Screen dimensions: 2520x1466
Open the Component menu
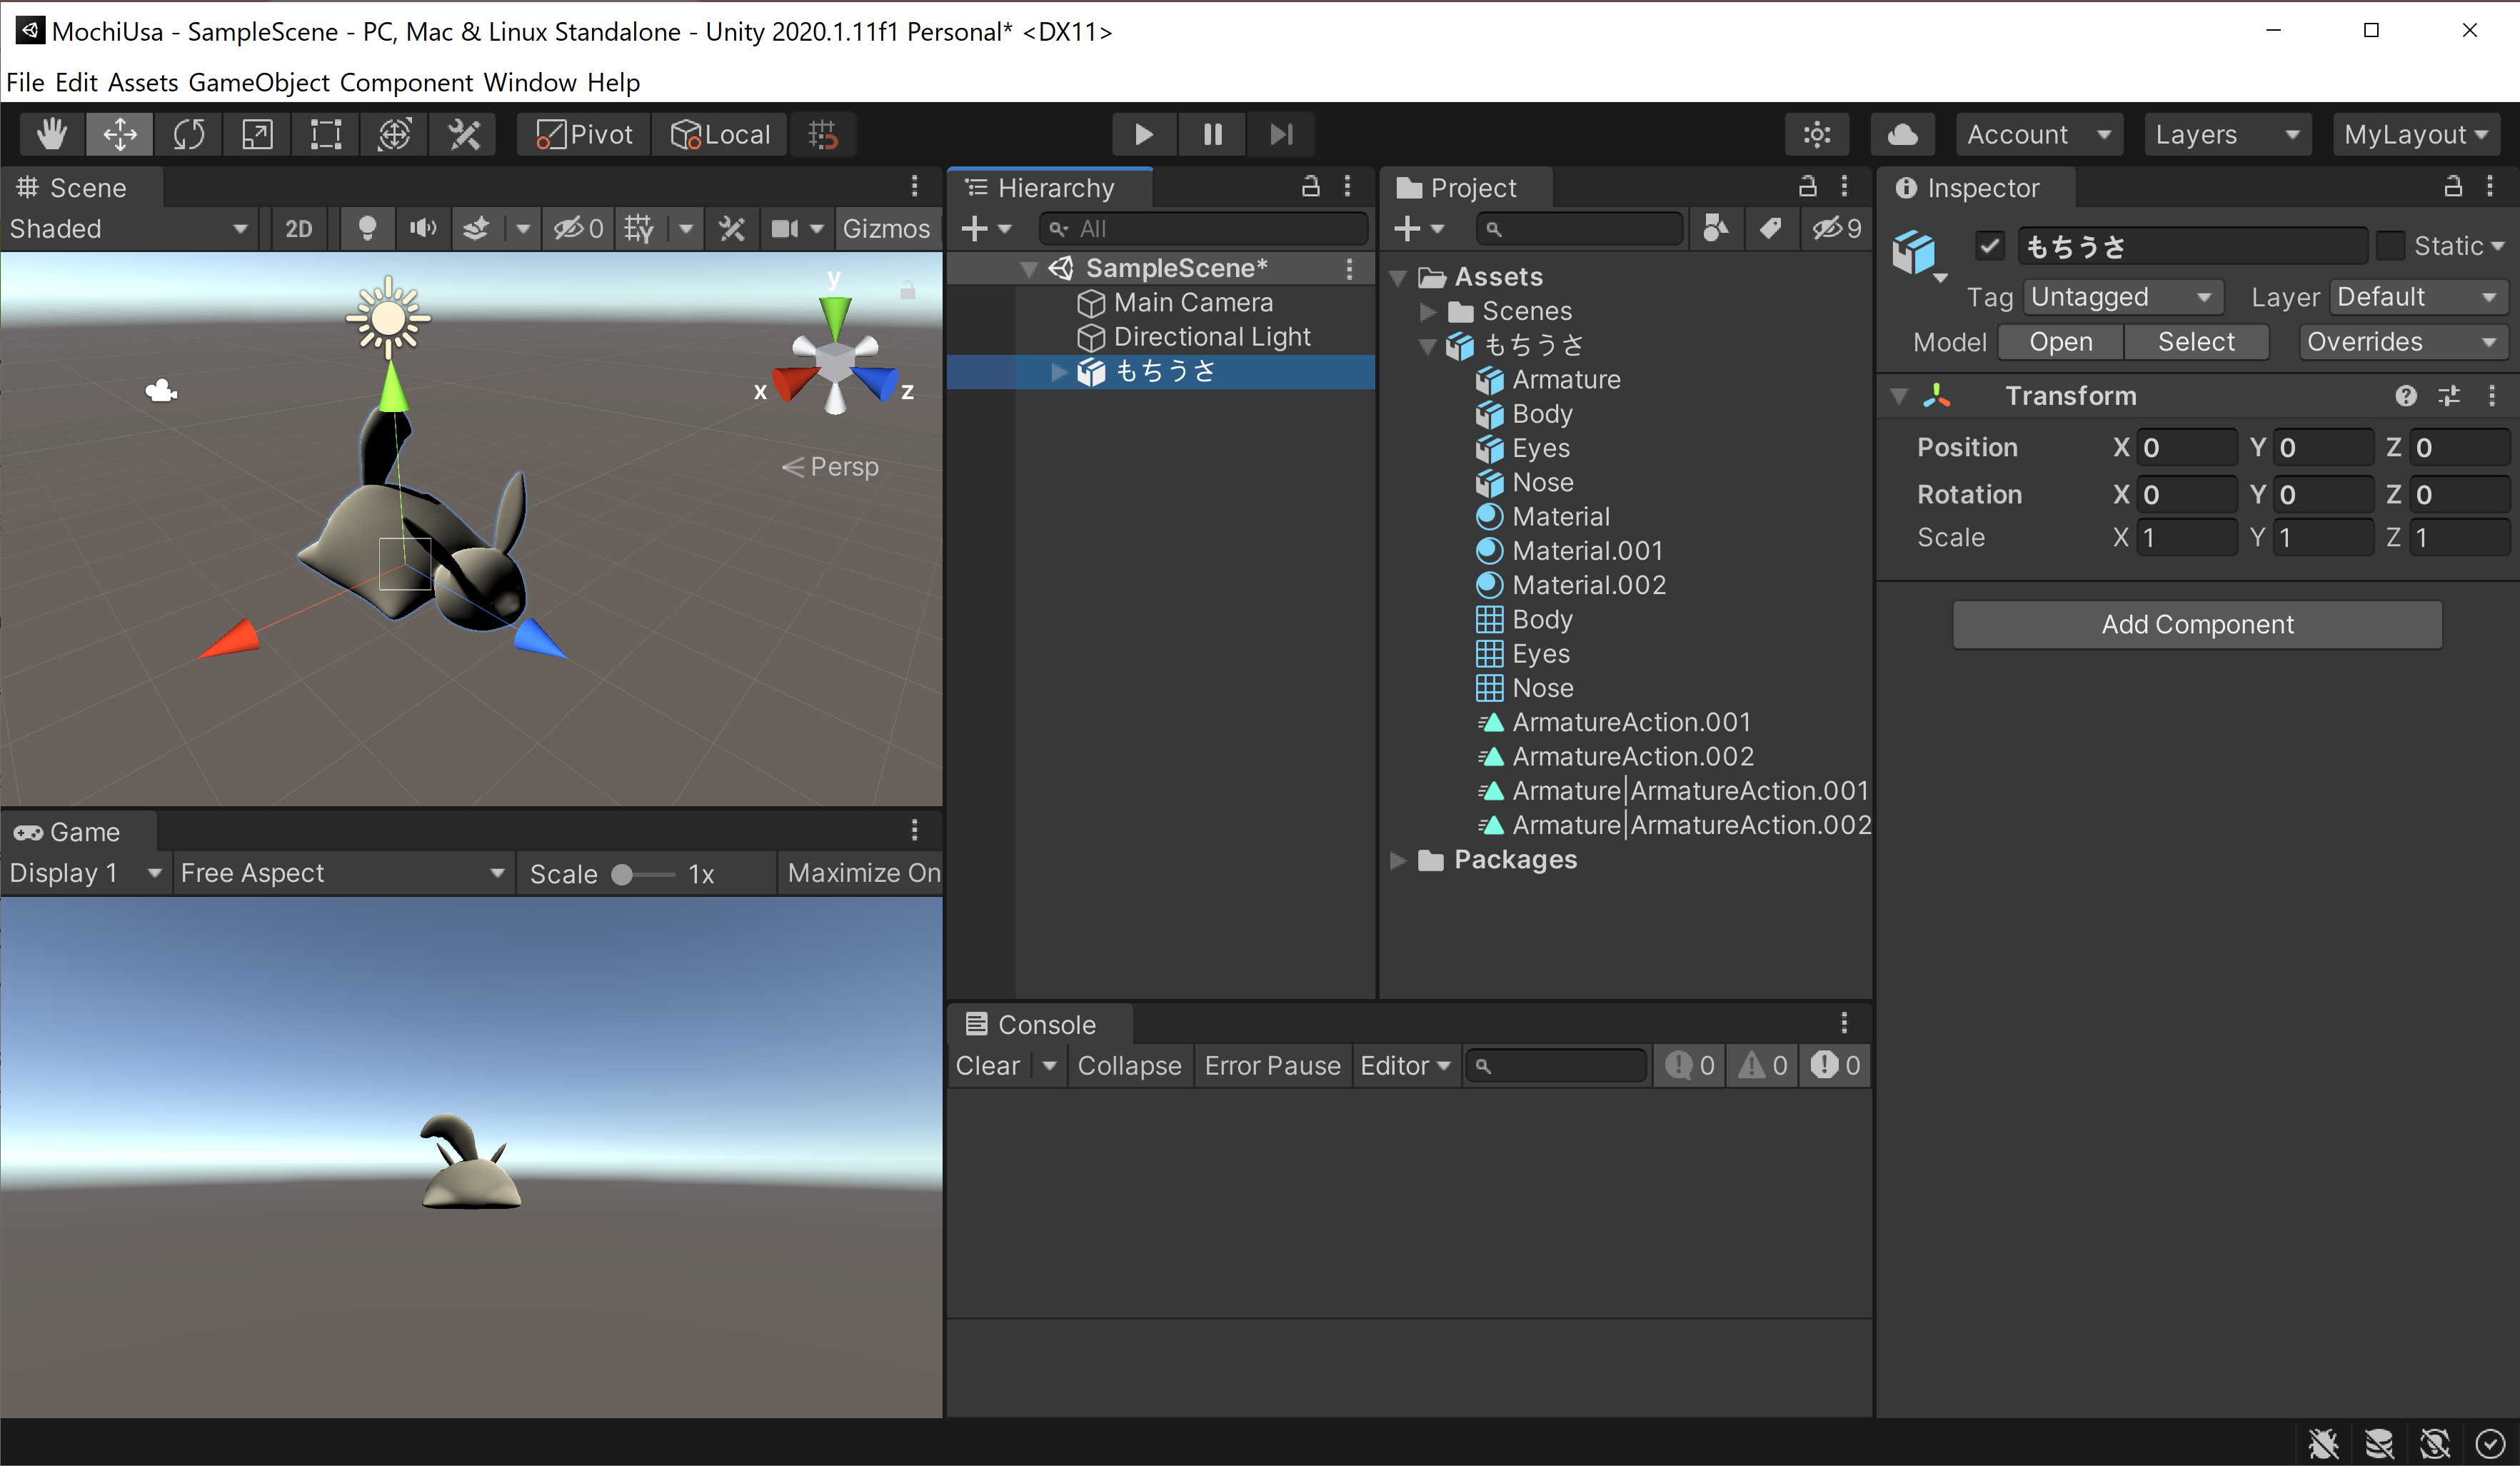pyautogui.click(x=406, y=82)
